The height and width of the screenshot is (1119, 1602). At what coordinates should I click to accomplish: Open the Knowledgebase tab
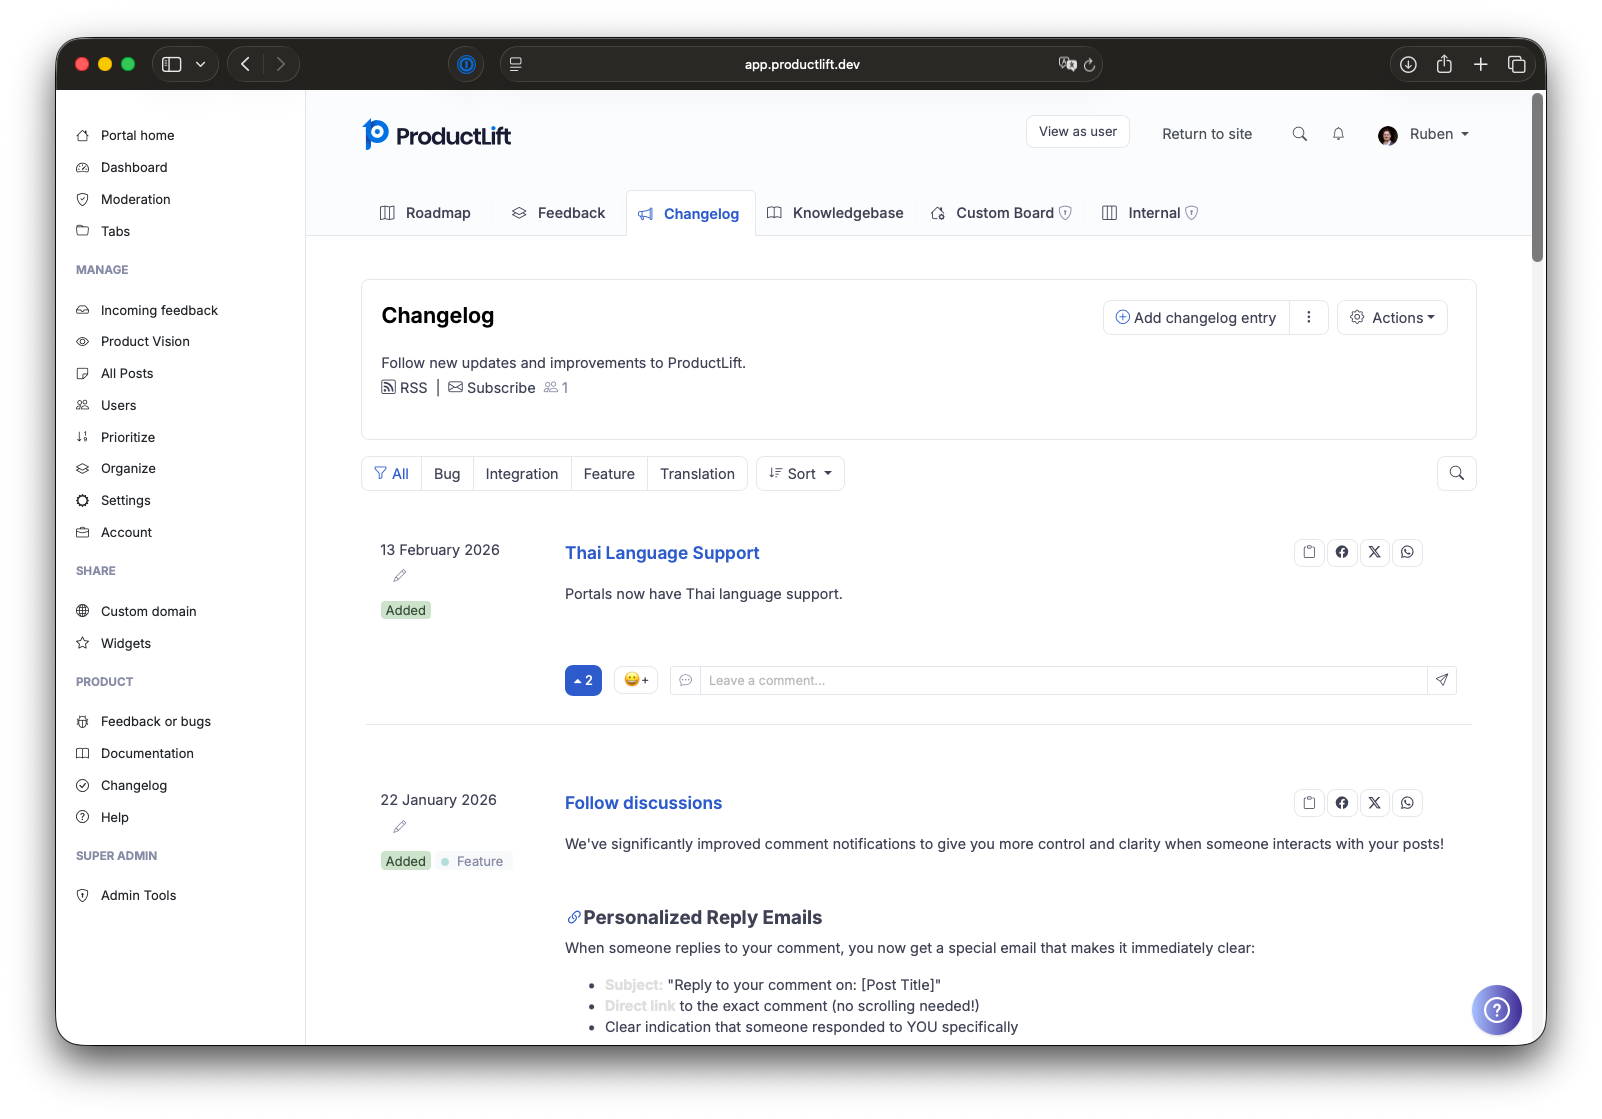pyautogui.click(x=835, y=213)
